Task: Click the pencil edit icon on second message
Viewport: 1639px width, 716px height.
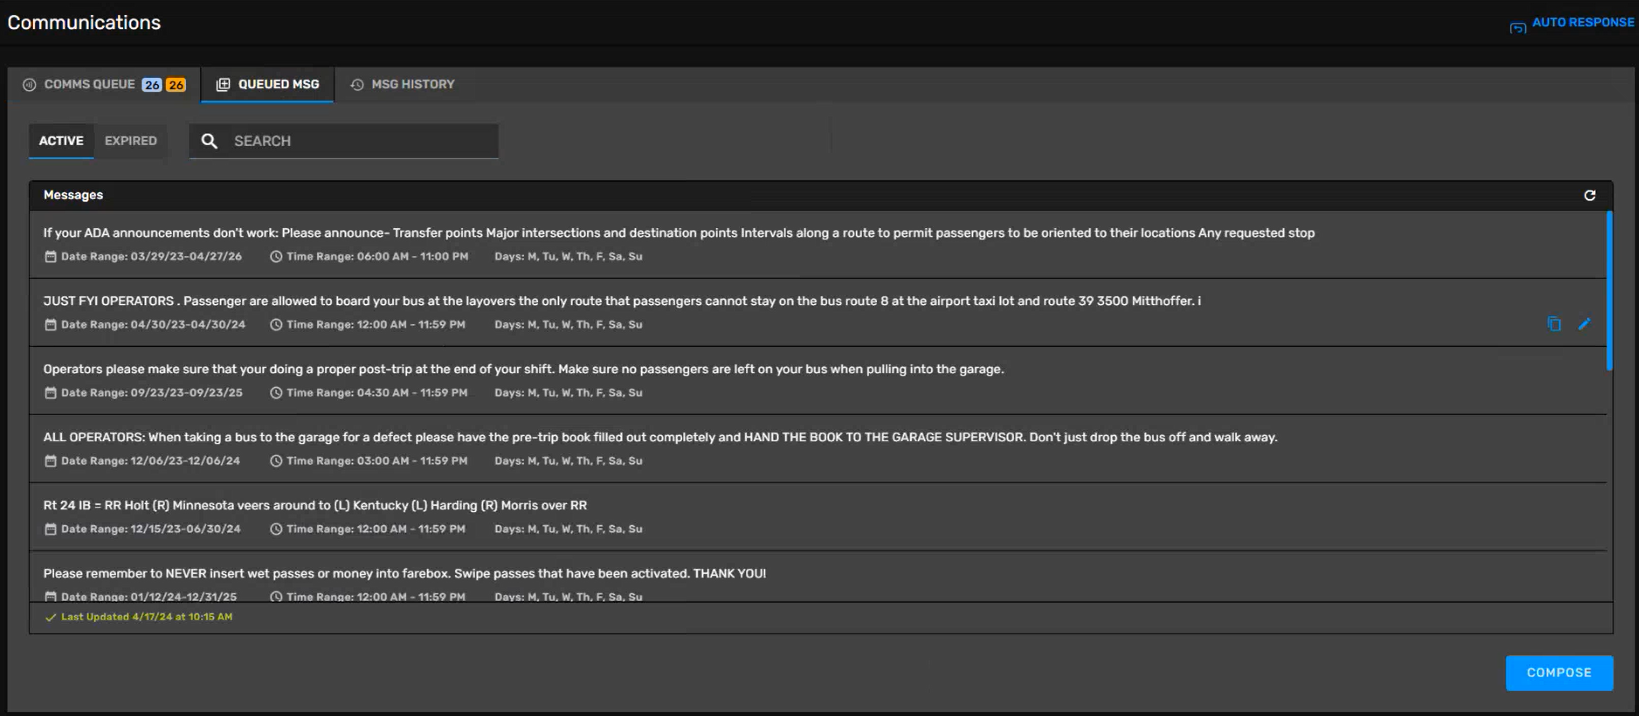Action: tap(1584, 324)
